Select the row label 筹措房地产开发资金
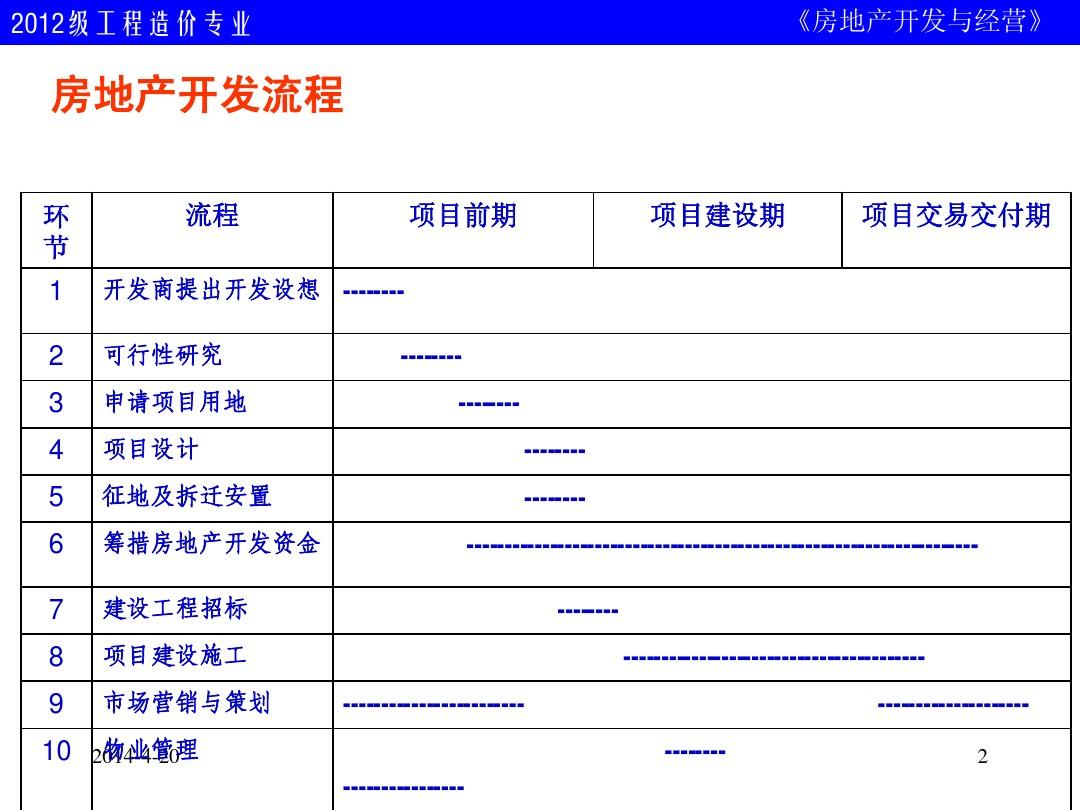This screenshot has height=810, width=1080. (x=211, y=543)
